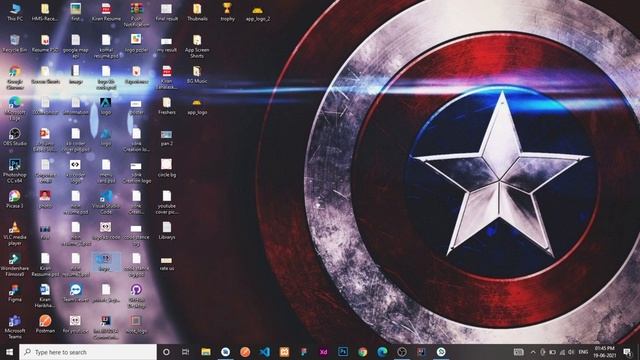The height and width of the screenshot is (360, 640).
Task: Open the HMS-Race folder
Action: (45, 12)
